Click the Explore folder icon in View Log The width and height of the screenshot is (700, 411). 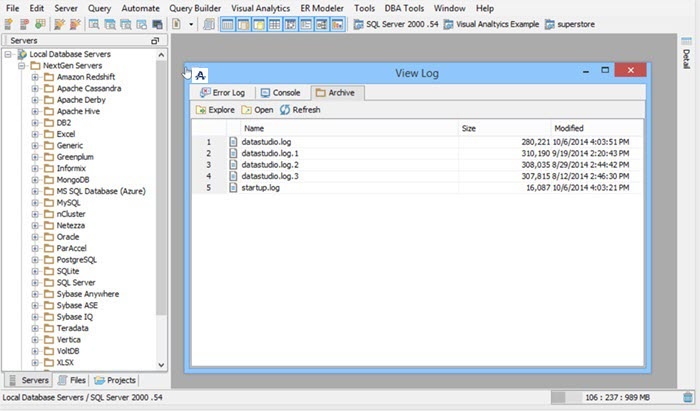(x=201, y=110)
